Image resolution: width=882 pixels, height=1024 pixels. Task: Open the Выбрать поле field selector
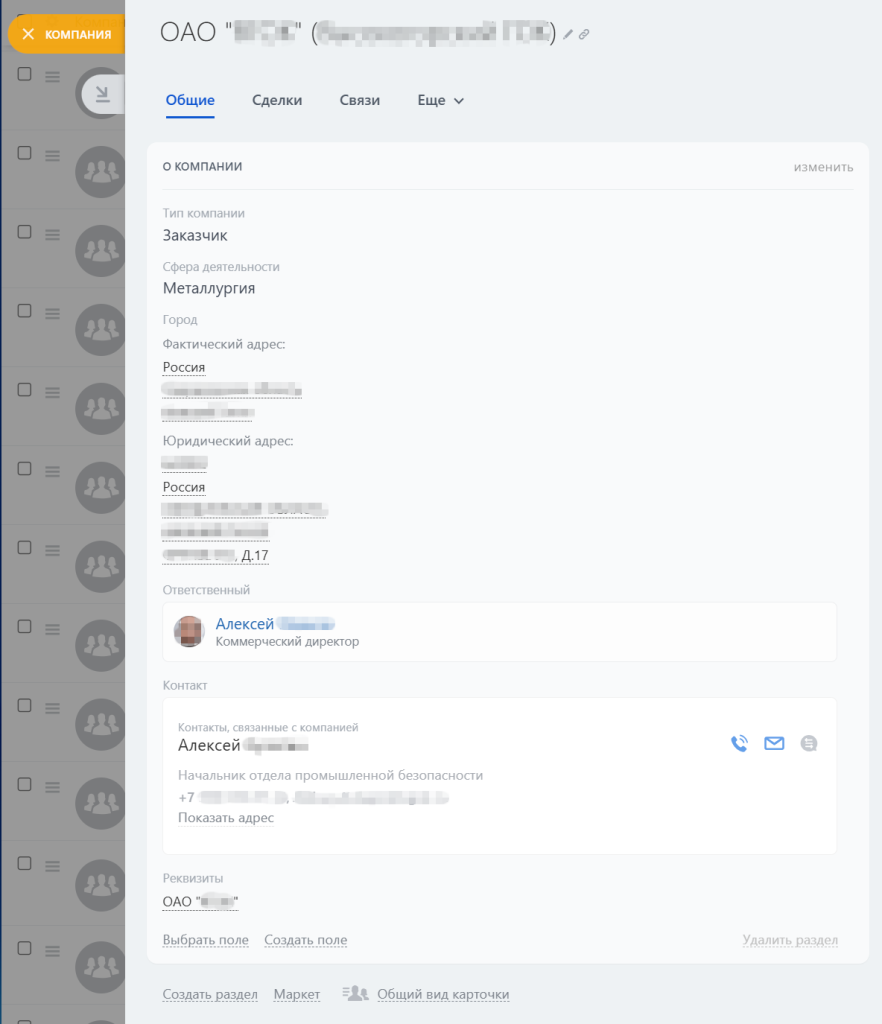coord(205,940)
